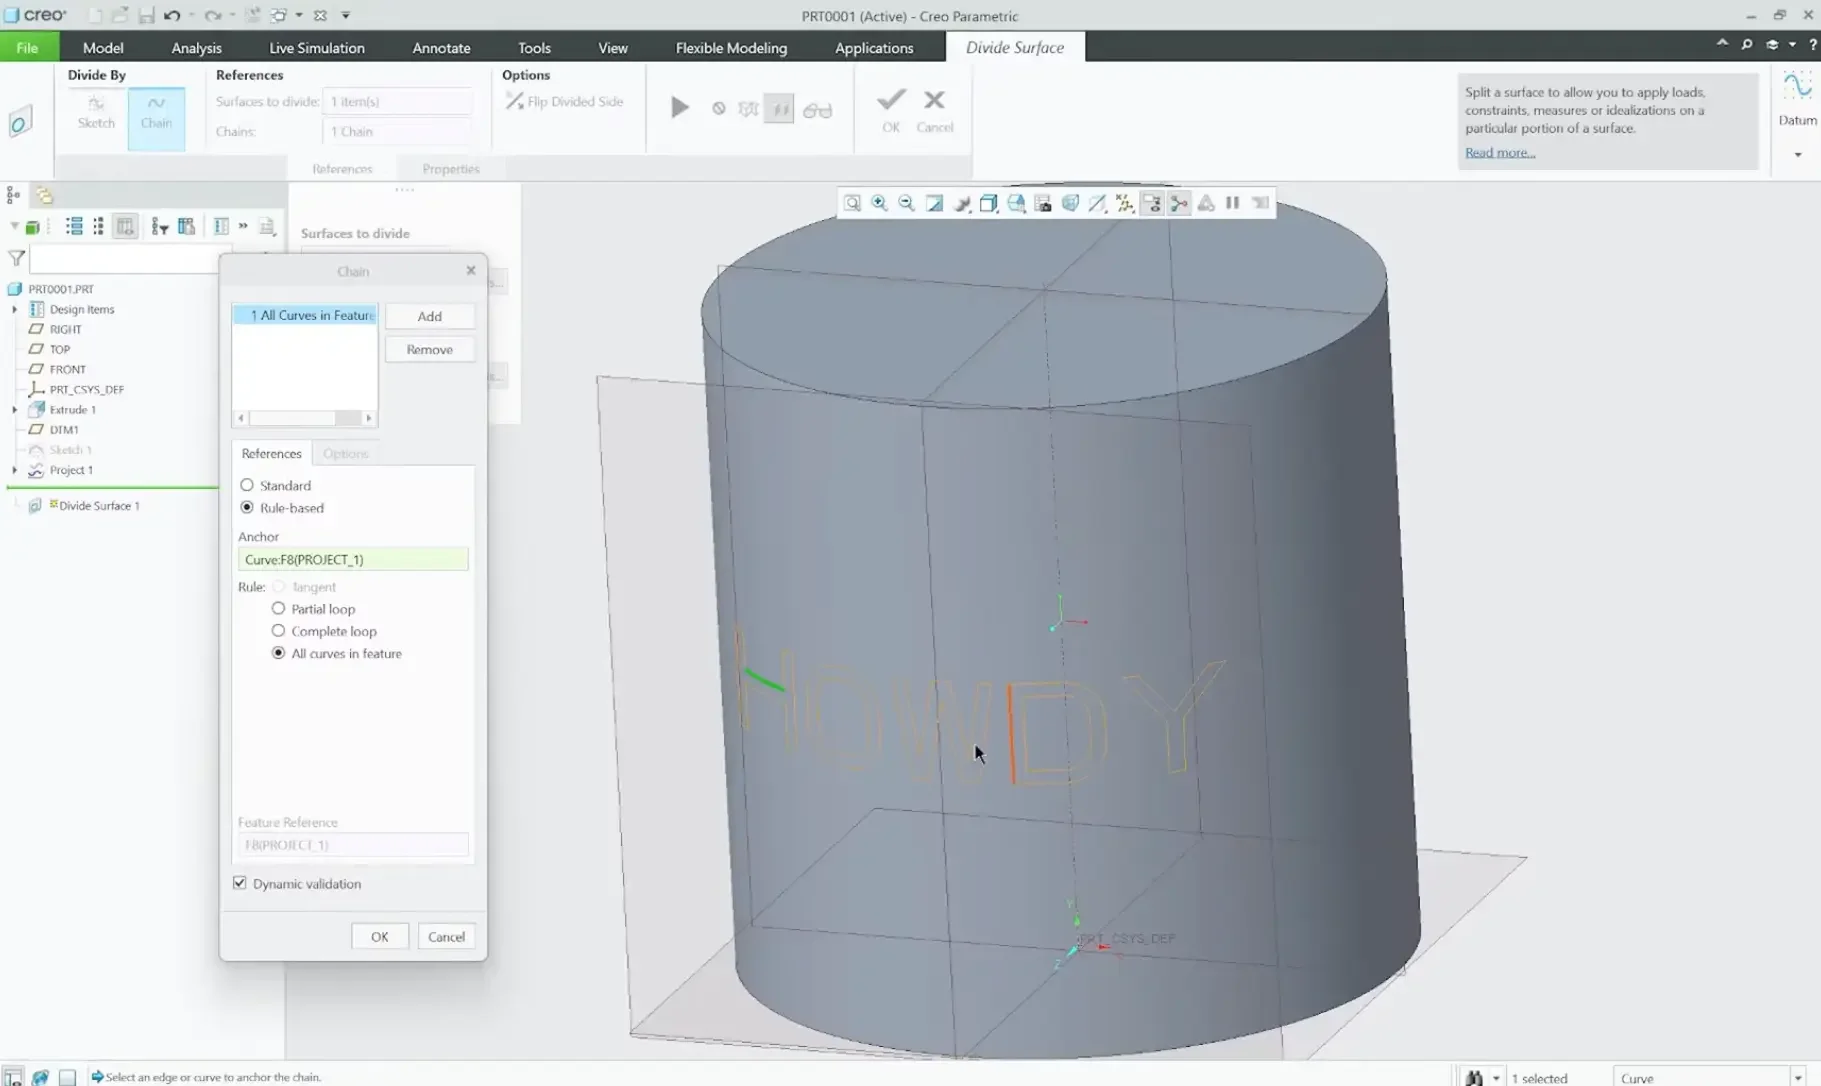This screenshot has height=1086, width=1821.
Task: Expand the Extrude 1 tree node
Action: coord(15,409)
